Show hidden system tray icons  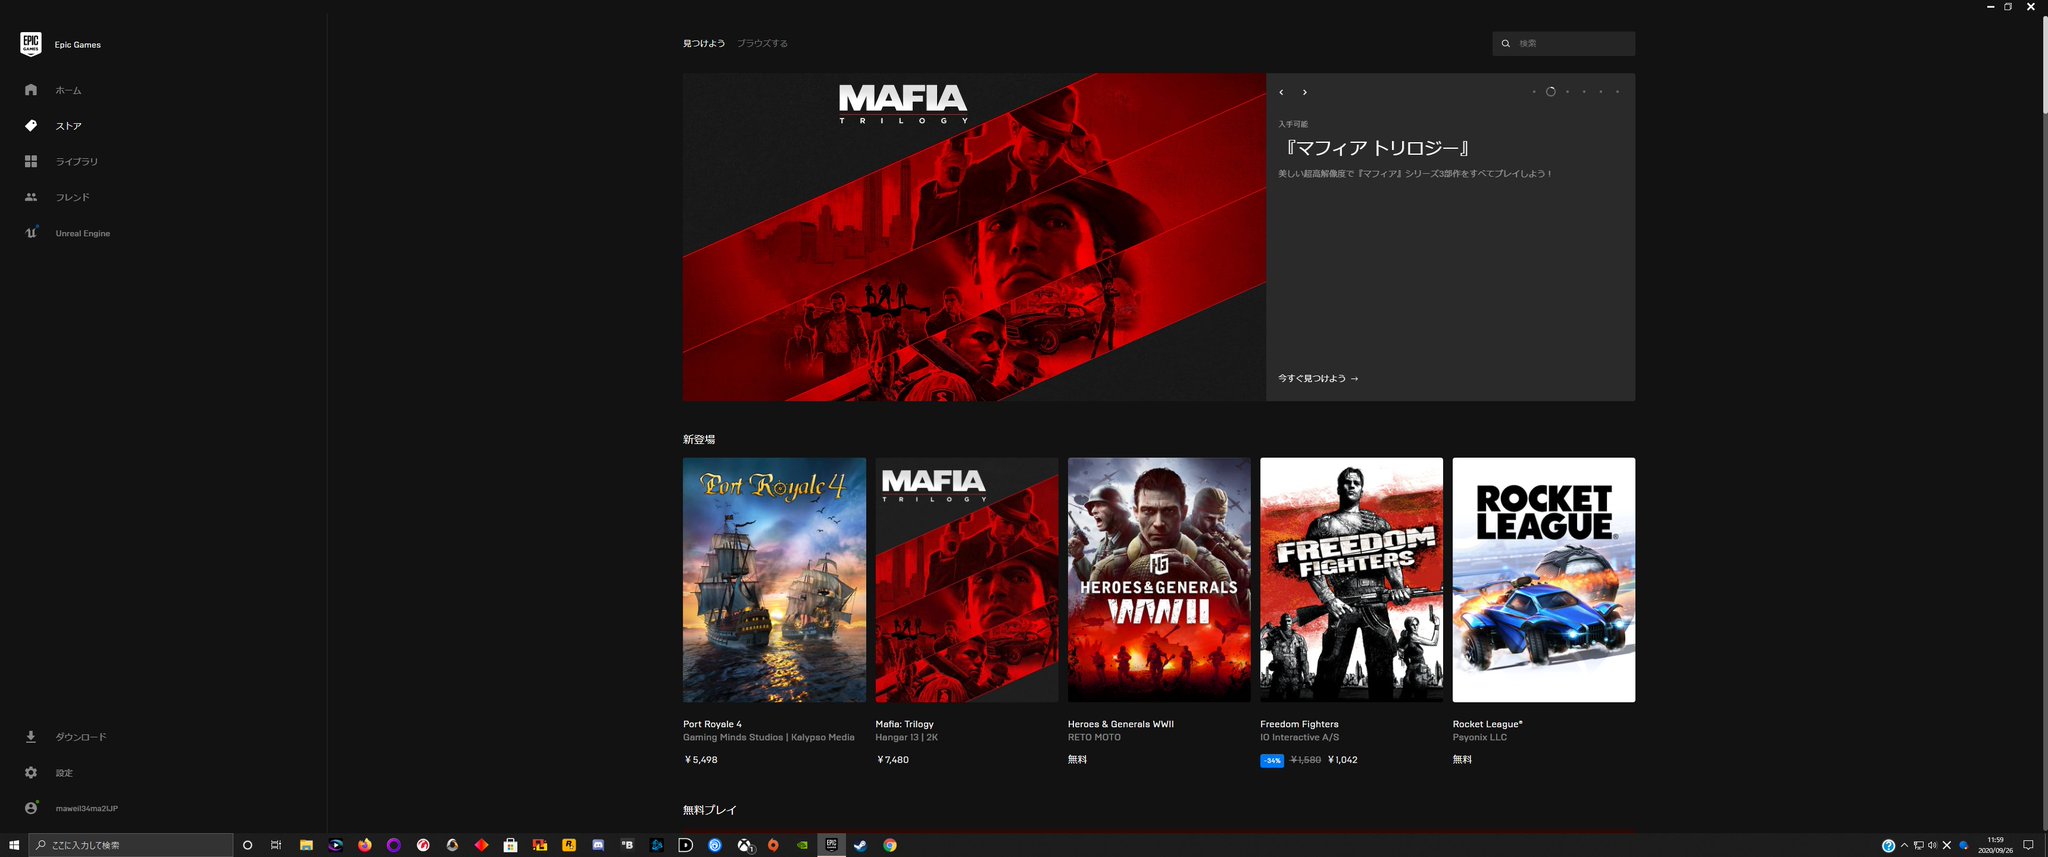(1904, 845)
